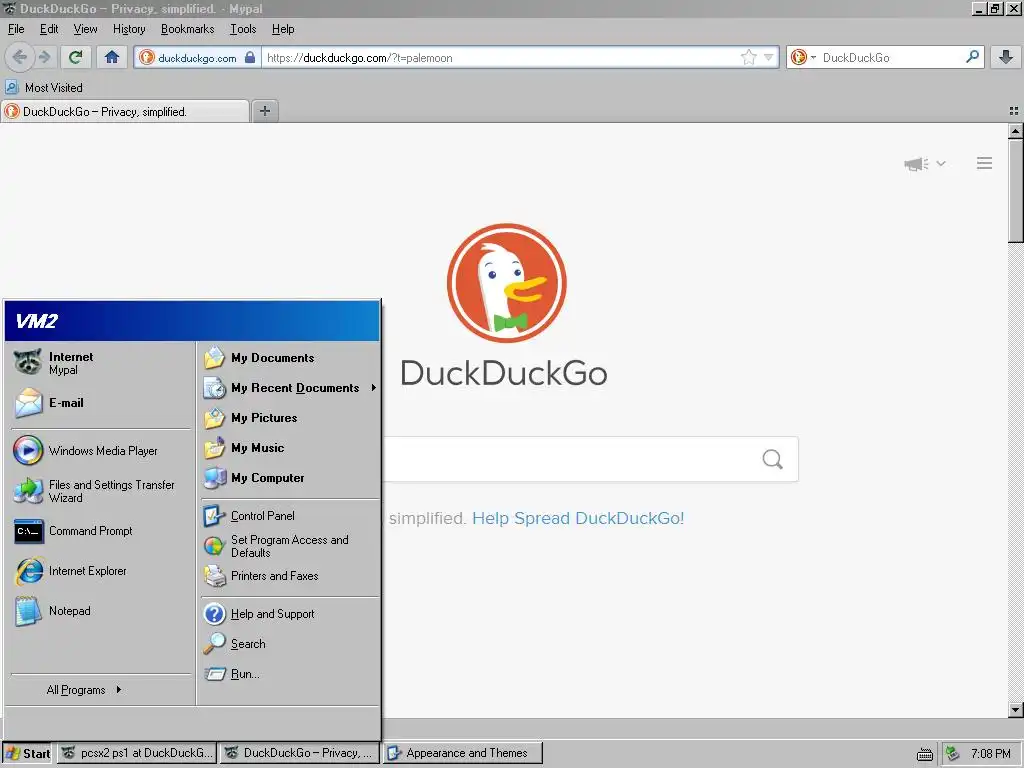Launch Windows Media Player

(x=100, y=451)
